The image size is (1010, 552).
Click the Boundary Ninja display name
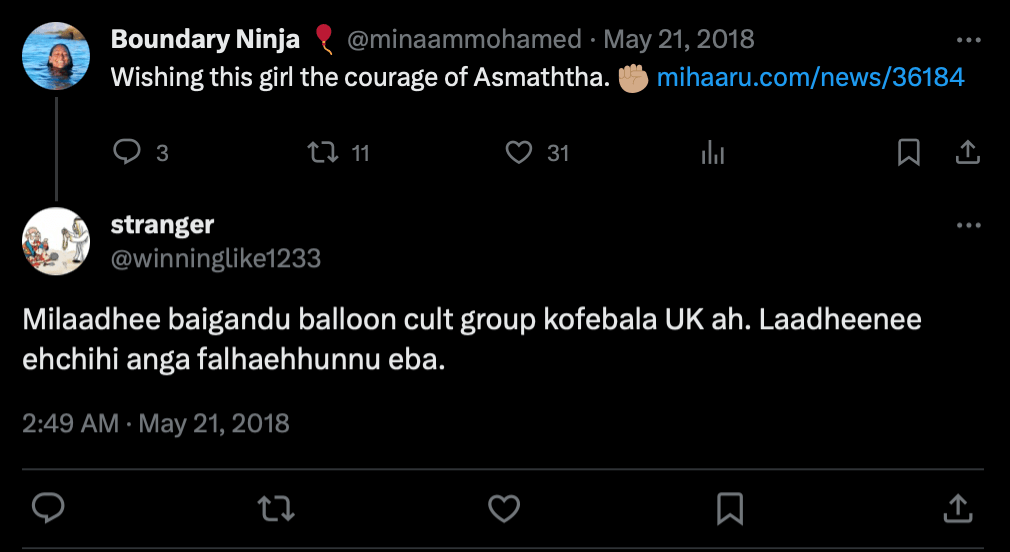tap(205, 40)
